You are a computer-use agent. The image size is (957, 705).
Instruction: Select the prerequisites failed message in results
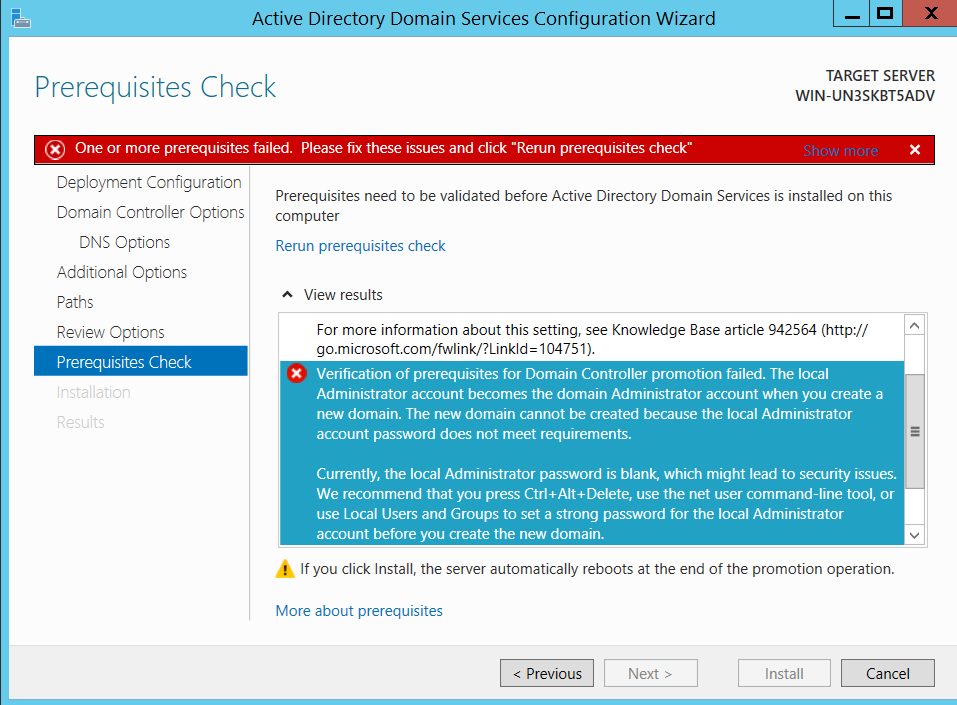point(591,453)
